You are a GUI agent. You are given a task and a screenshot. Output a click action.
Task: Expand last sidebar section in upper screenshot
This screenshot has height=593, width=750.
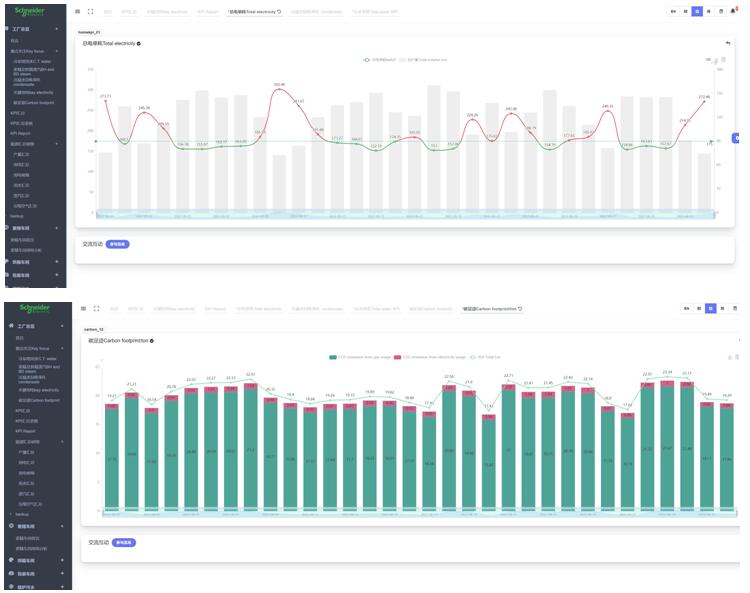click(x=57, y=274)
